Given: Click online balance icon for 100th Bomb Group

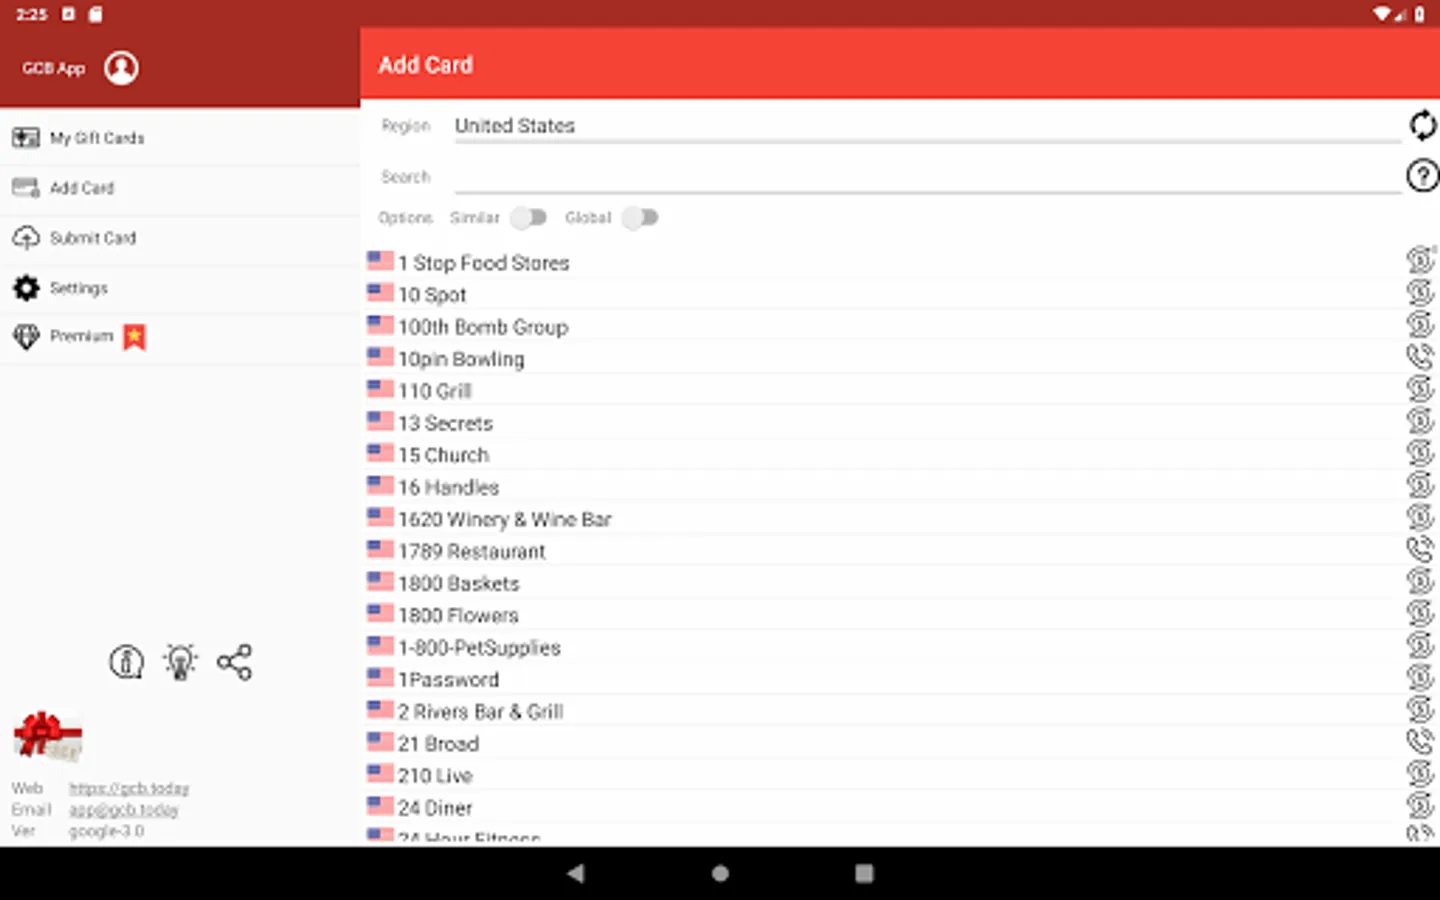Looking at the screenshot, I should 1420,324.
